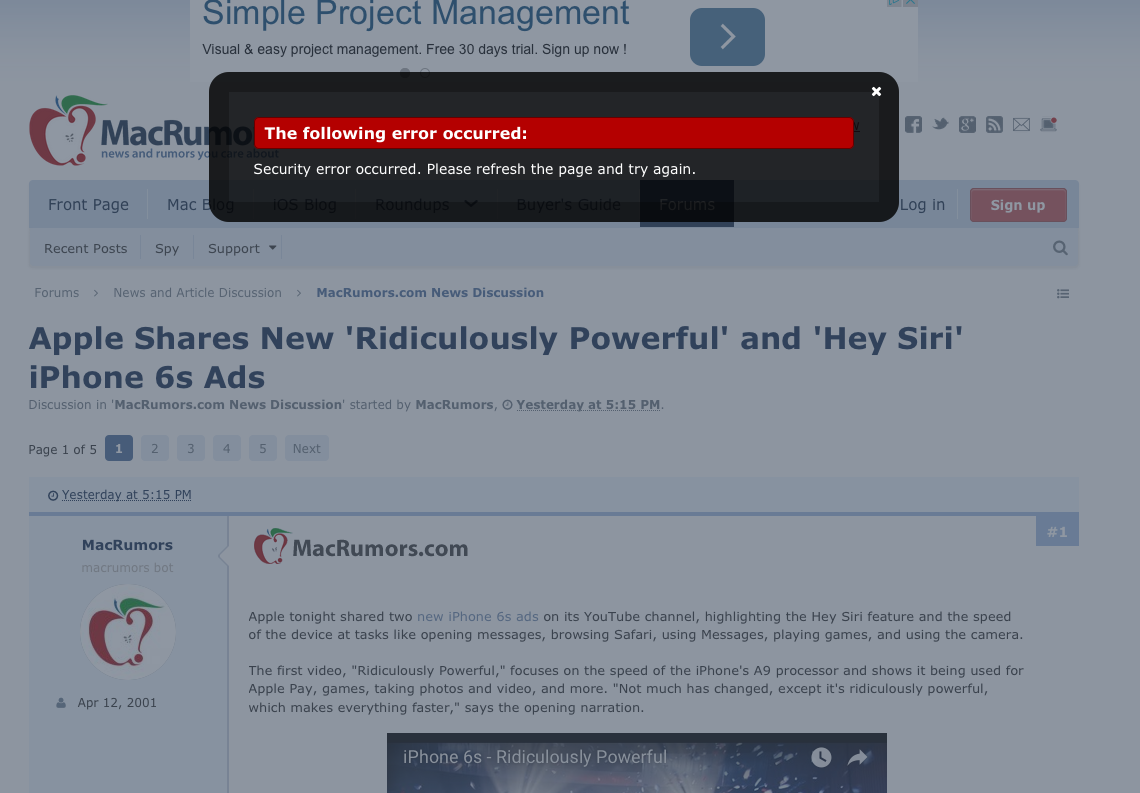This screenshot has height=793, width=1140.
Task: Click MacRumors.com News Discussion breadcrumb
Action: [430, 293]
